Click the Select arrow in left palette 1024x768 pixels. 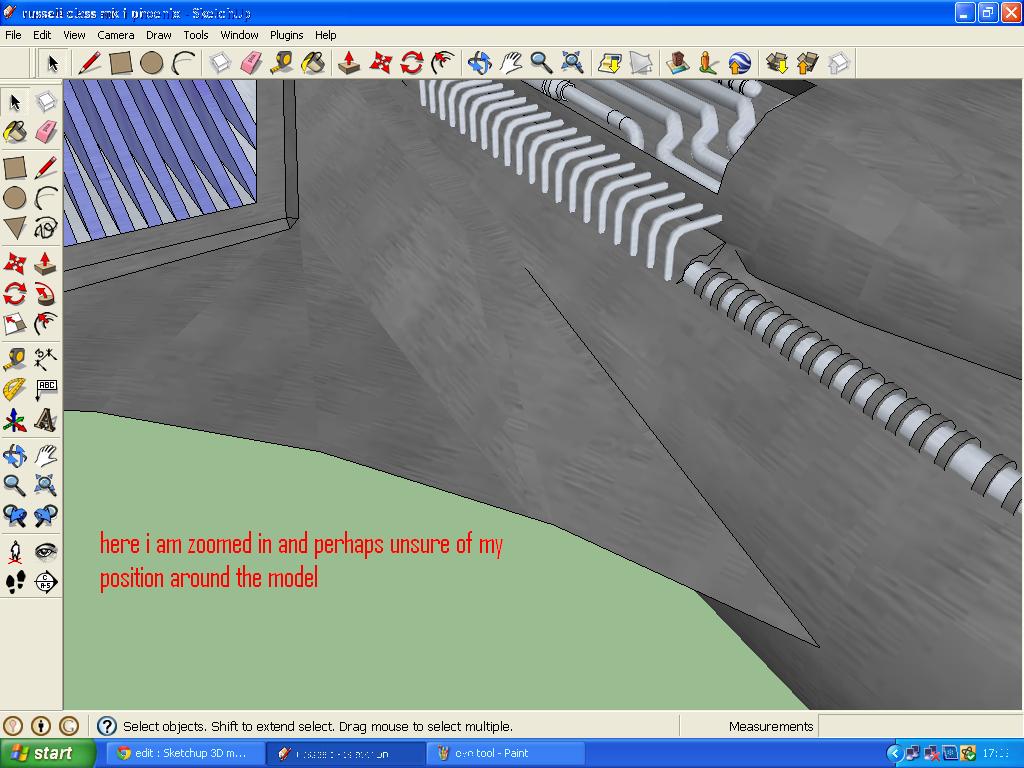click(x=14, y=102)
